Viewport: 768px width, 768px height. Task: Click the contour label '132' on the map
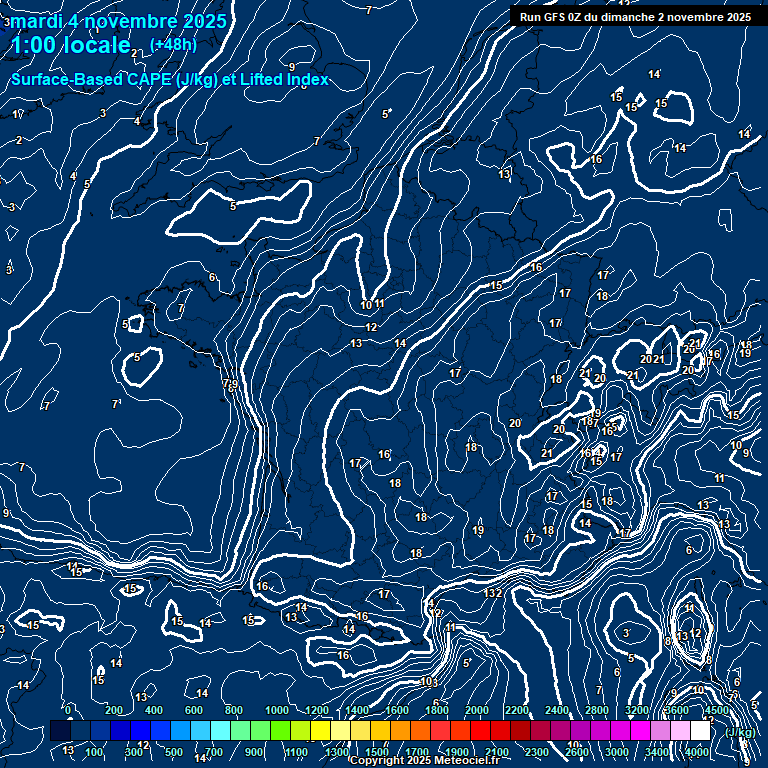click(x=493, y=593)
